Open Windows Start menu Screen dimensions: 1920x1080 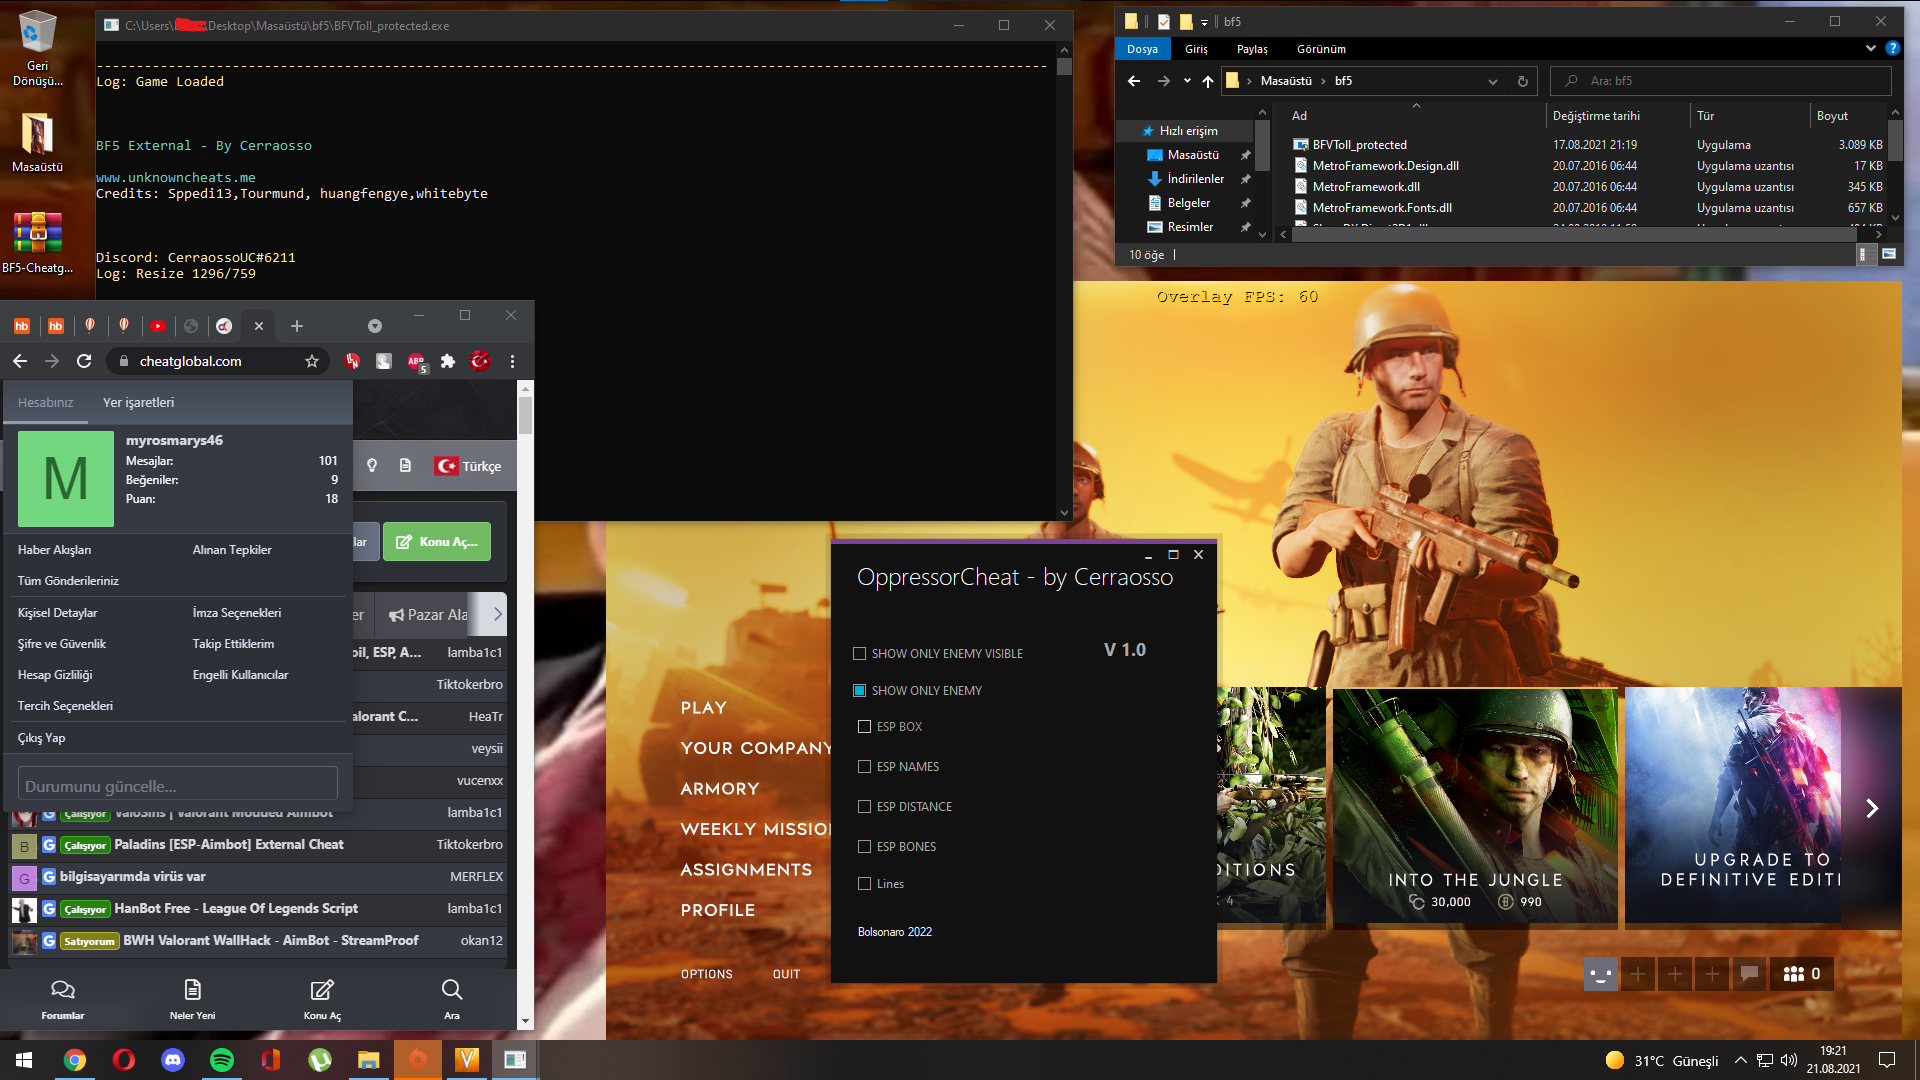24,1059
